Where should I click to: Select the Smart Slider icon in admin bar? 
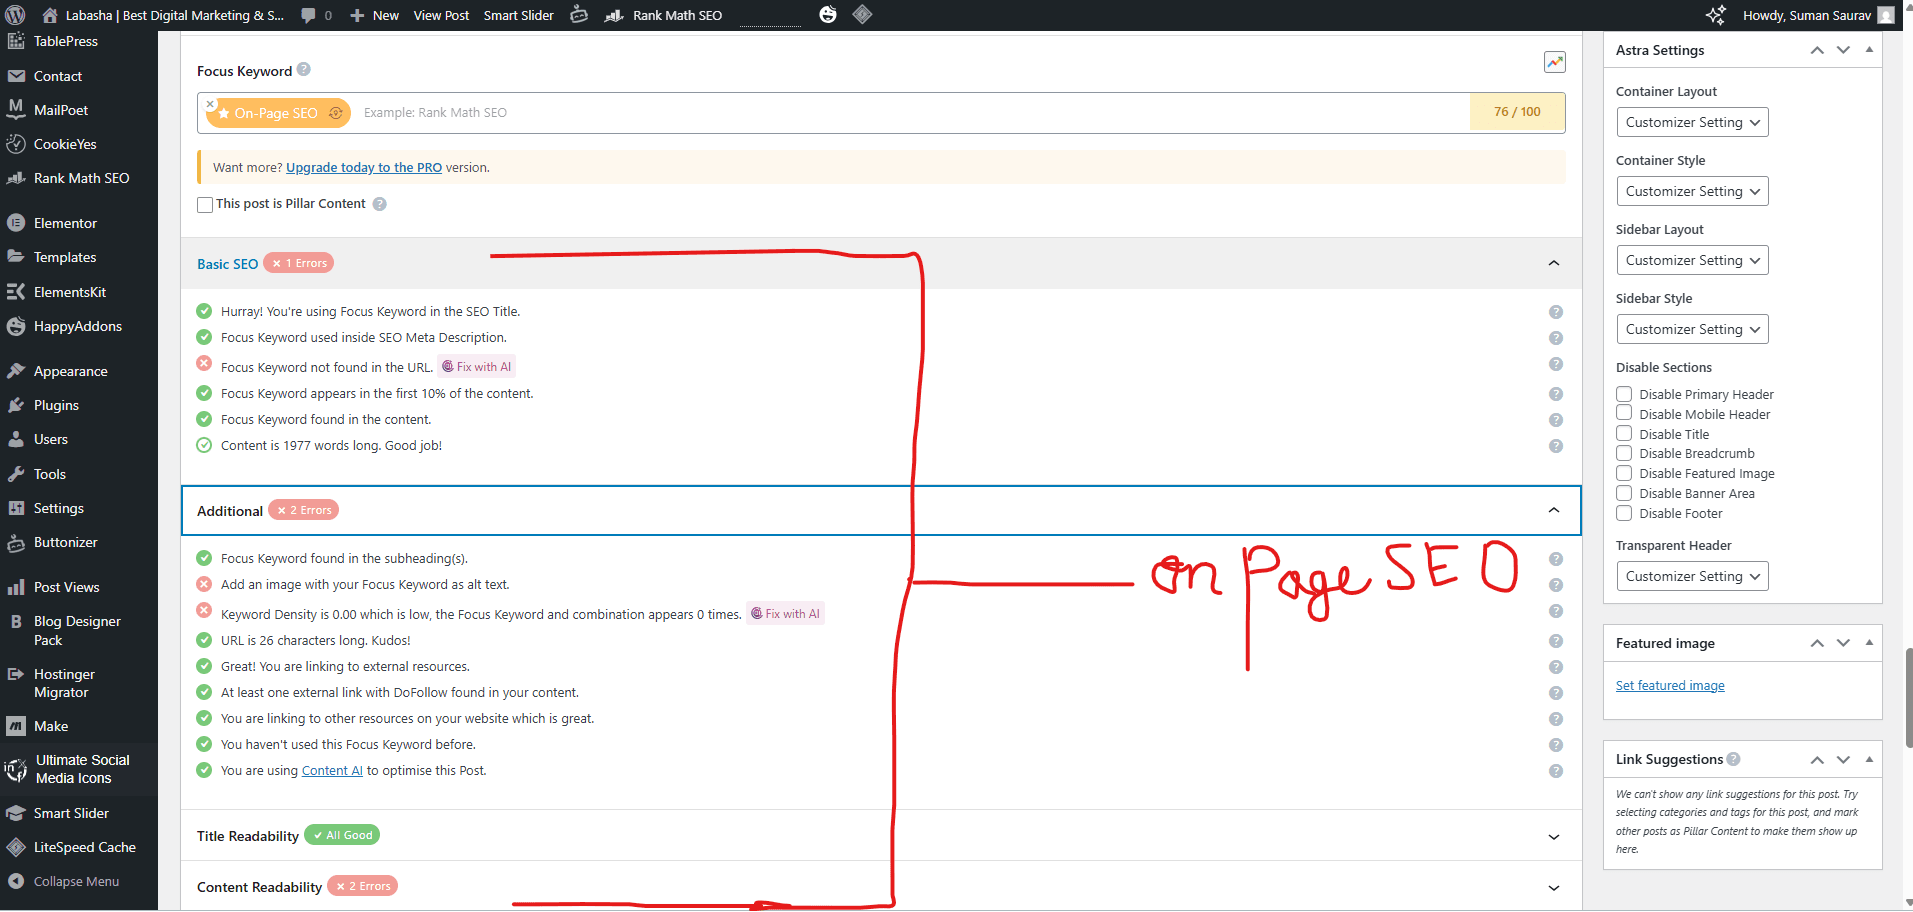click(518, 15)
